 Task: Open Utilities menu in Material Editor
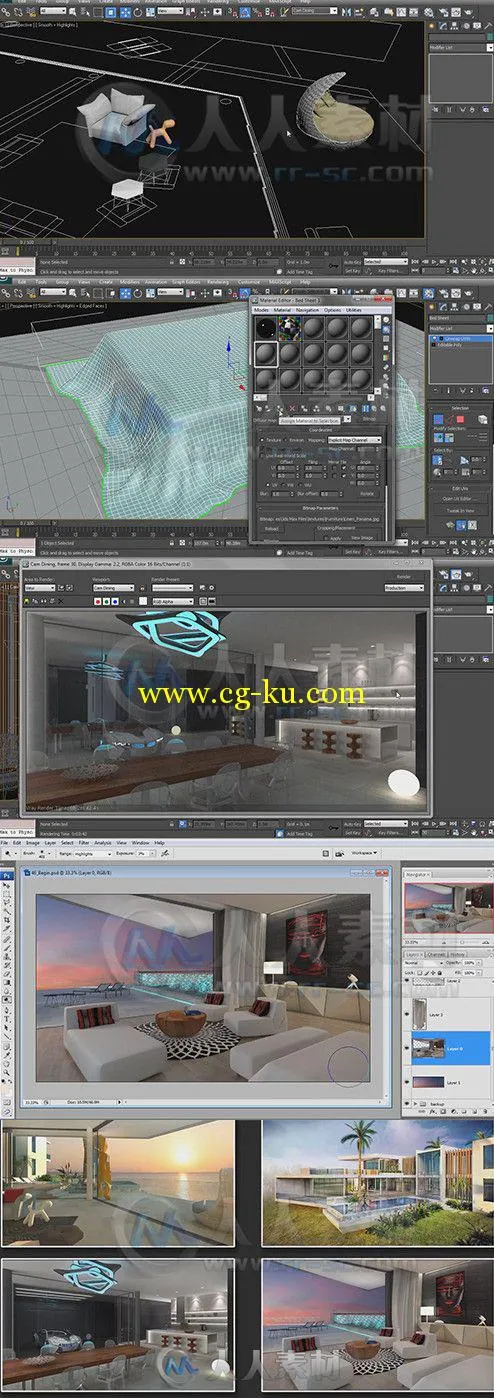point(355,310)
